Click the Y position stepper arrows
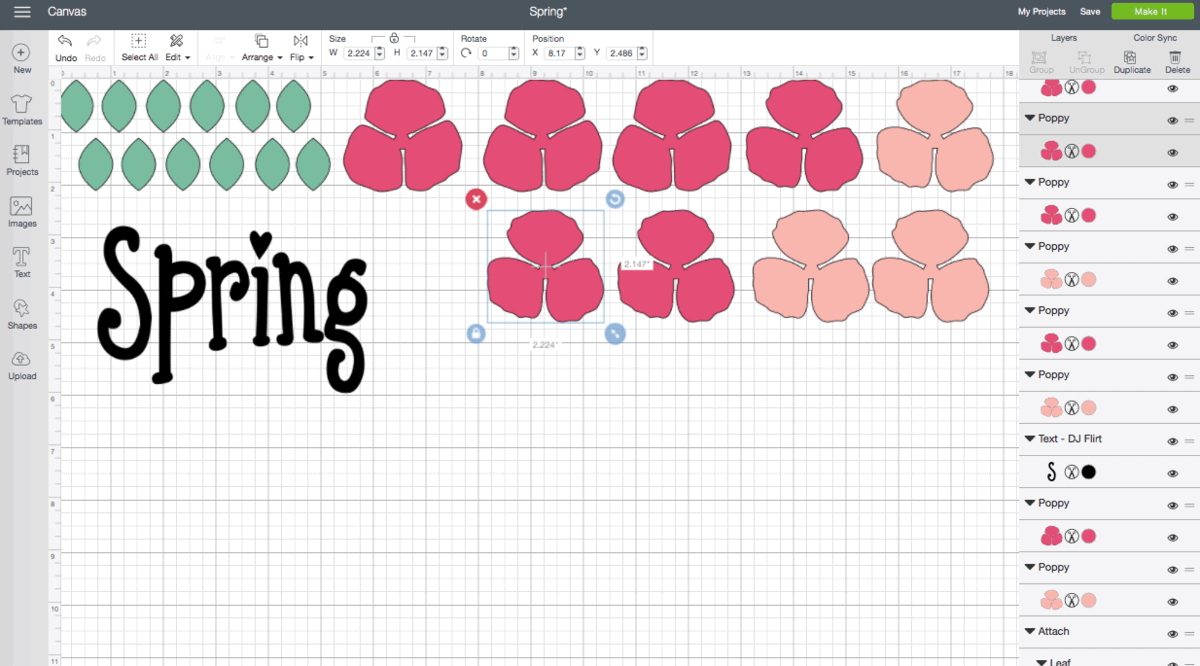Viewport: 1200px width, 666px height. (x=642, y=53)
